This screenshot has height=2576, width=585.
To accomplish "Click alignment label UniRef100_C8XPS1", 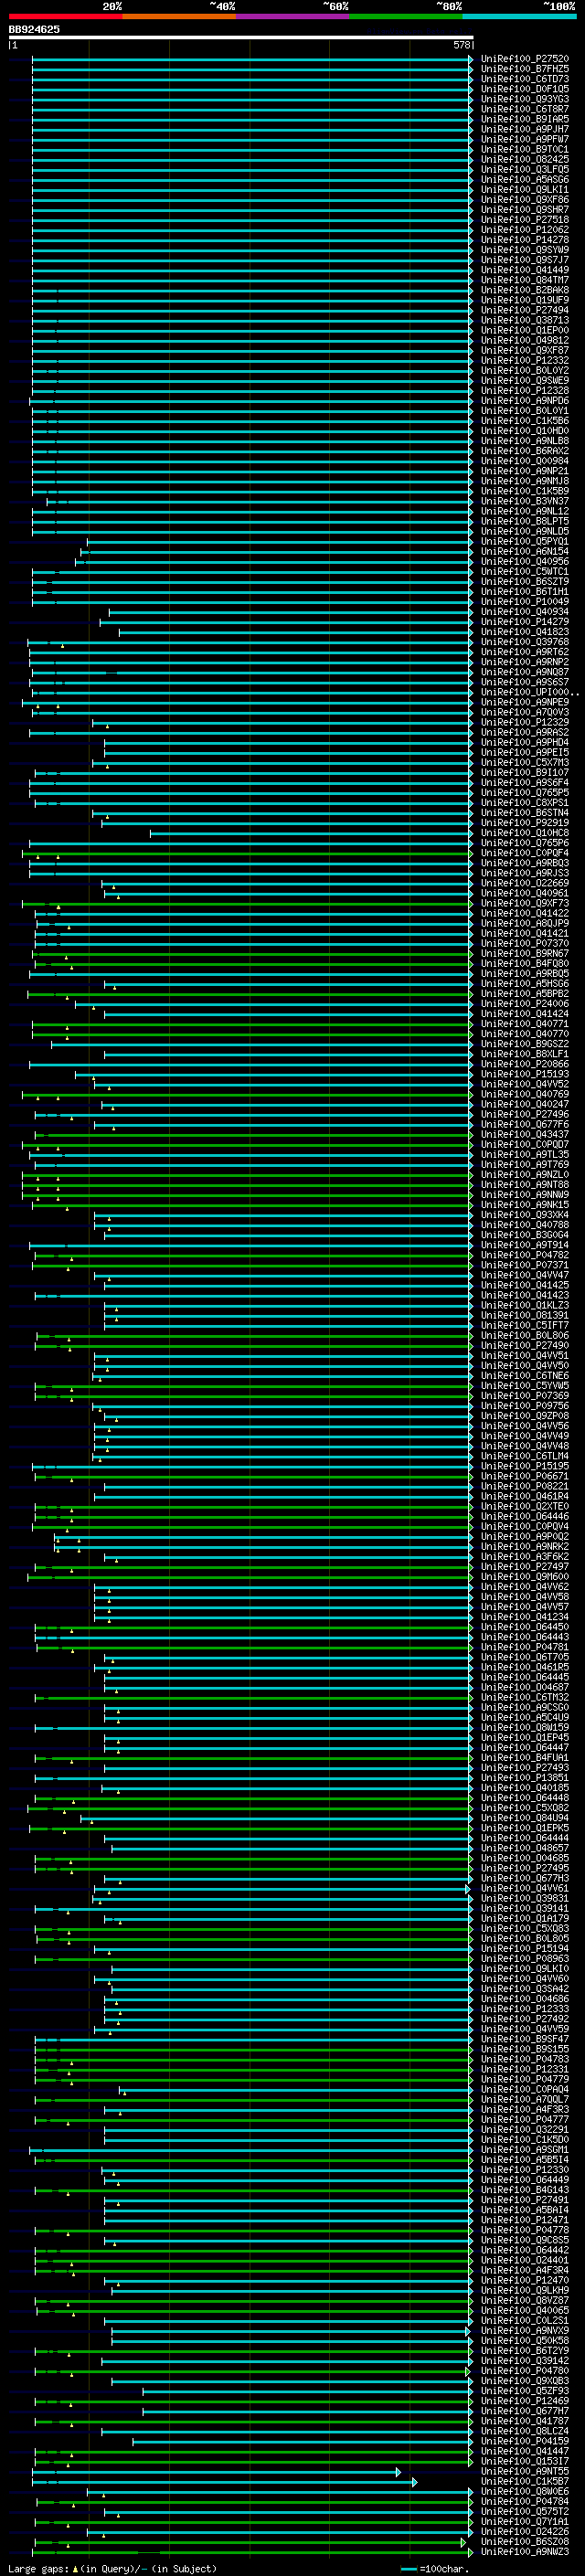I will tap(525, 804).
